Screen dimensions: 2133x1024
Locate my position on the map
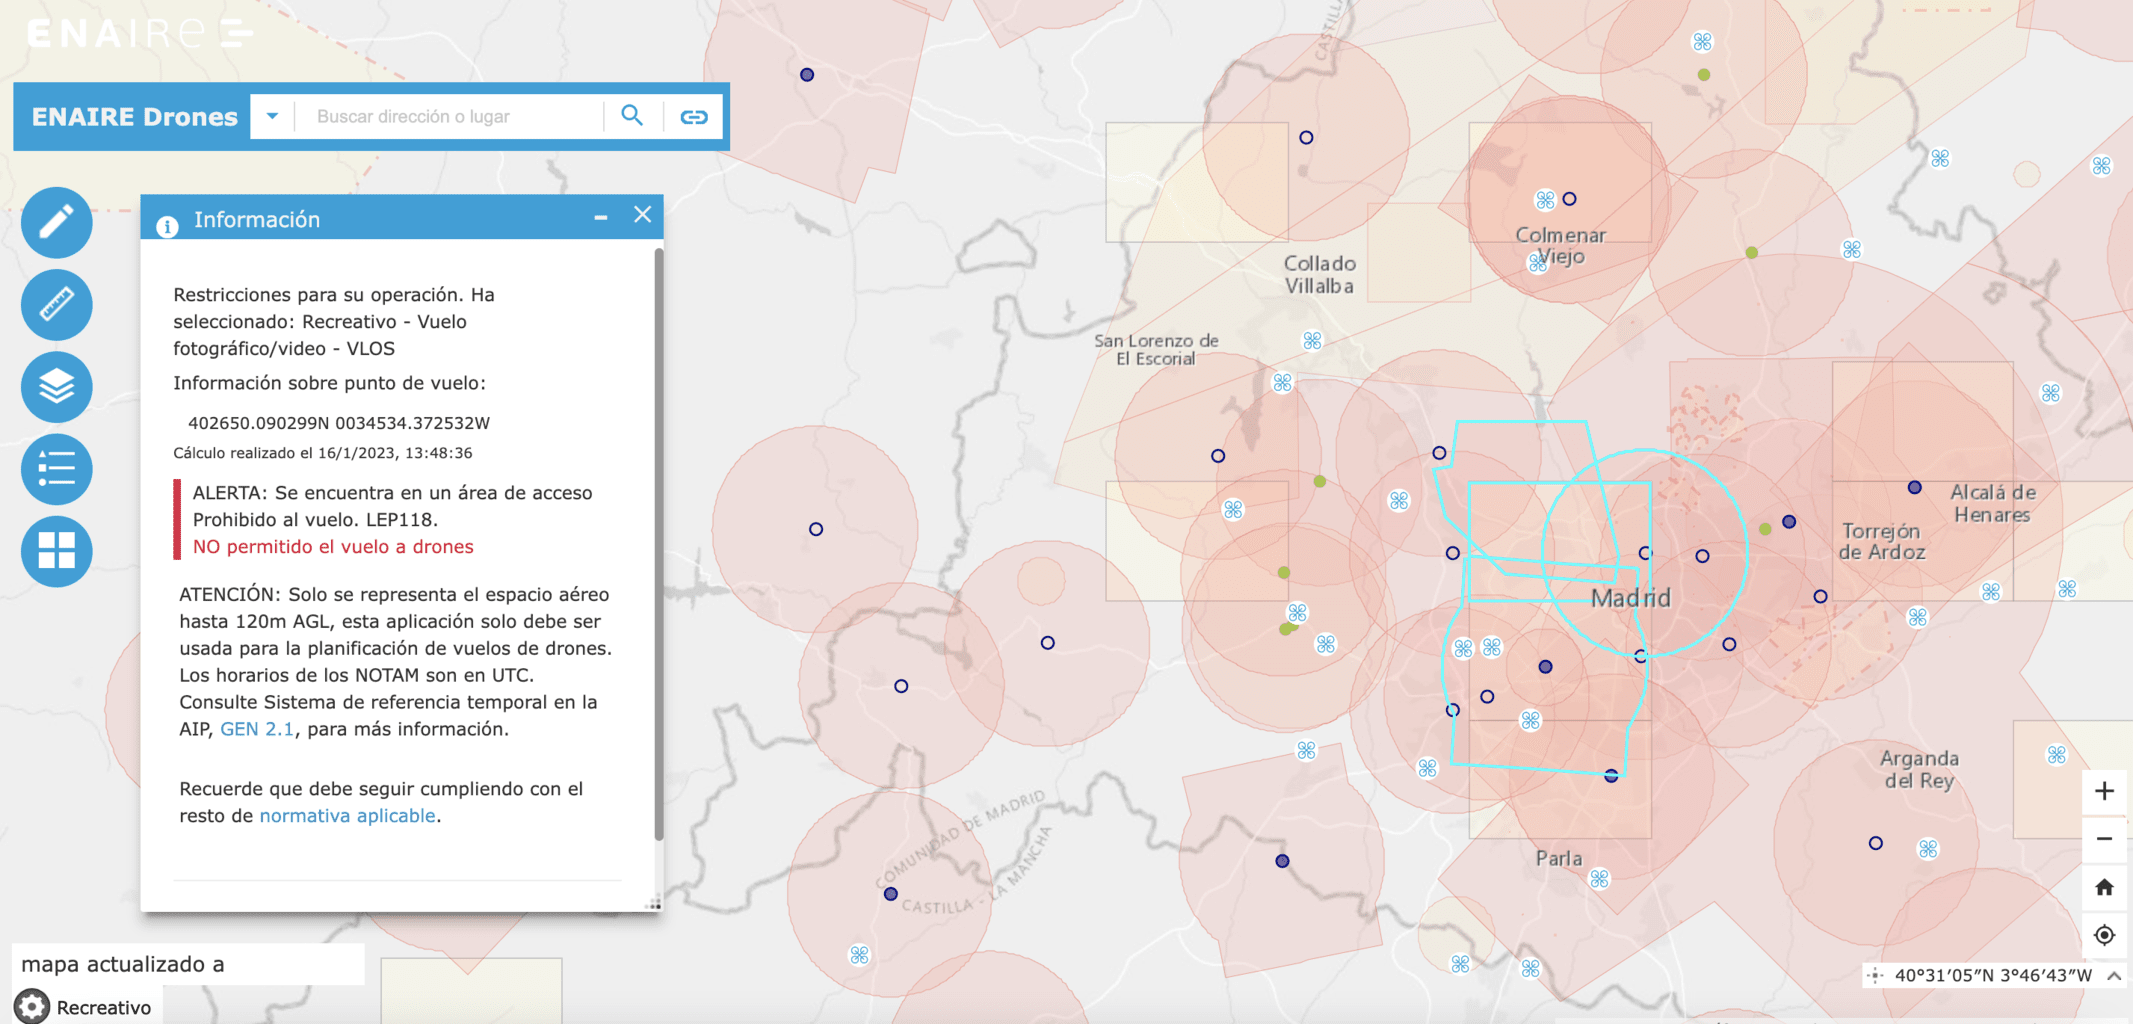coord(2104,935)
